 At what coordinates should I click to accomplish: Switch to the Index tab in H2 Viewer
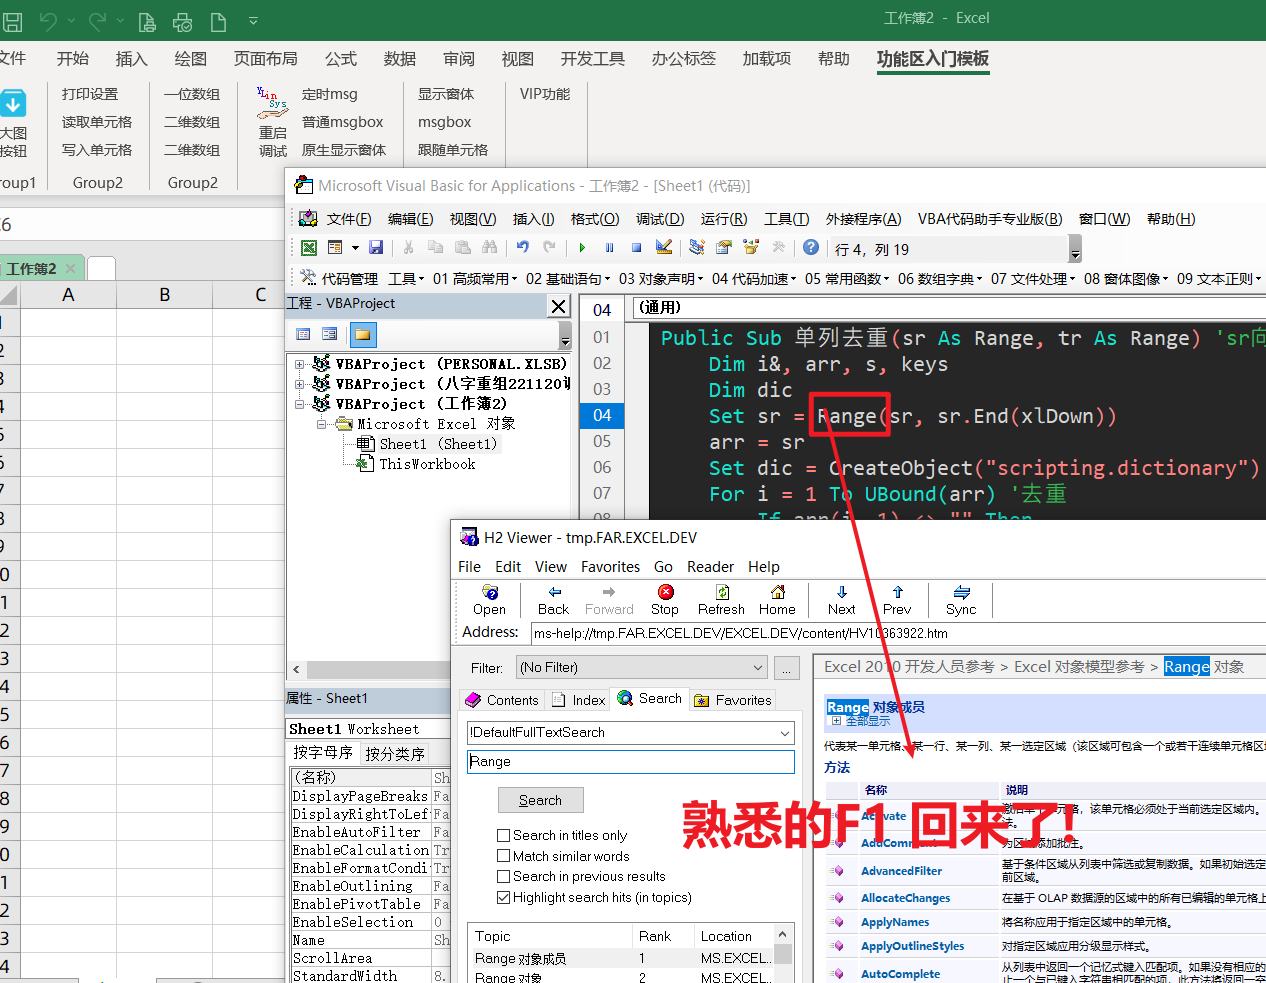(577, 699)
